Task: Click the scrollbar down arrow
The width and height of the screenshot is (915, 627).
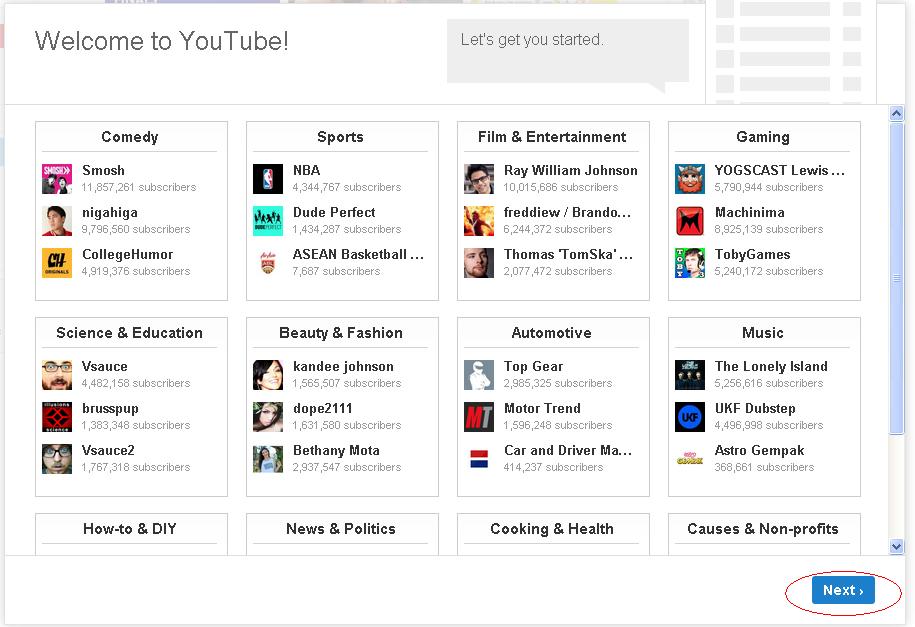Action: pos(897,545)
